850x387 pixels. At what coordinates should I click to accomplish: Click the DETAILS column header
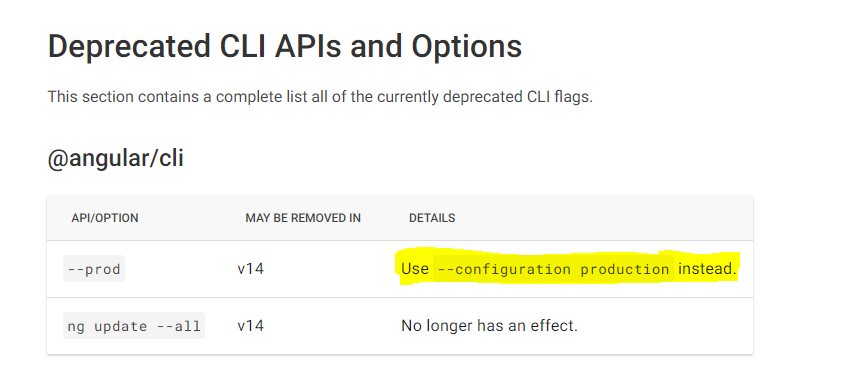click(432, 218)
